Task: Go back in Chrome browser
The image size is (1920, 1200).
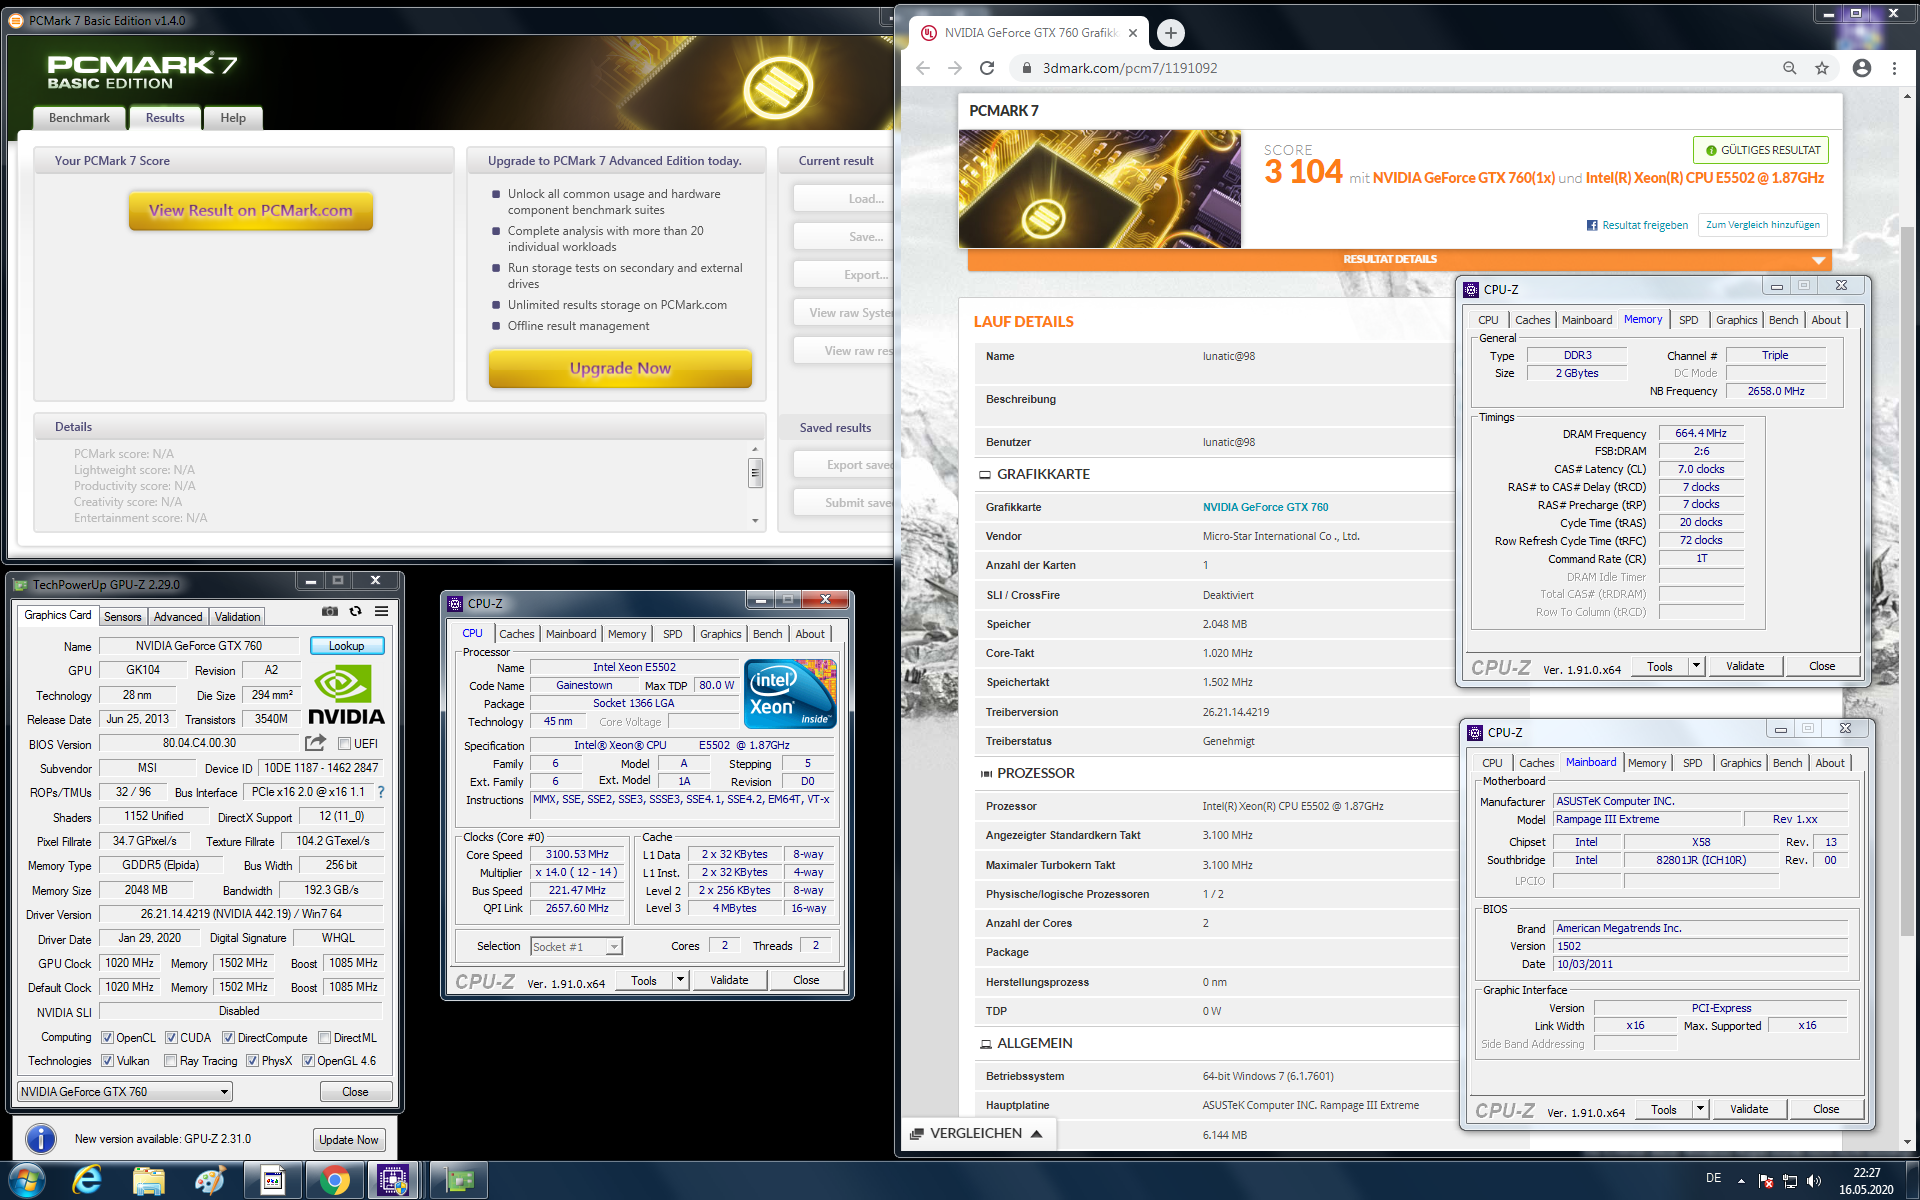Action: (923, 68)
